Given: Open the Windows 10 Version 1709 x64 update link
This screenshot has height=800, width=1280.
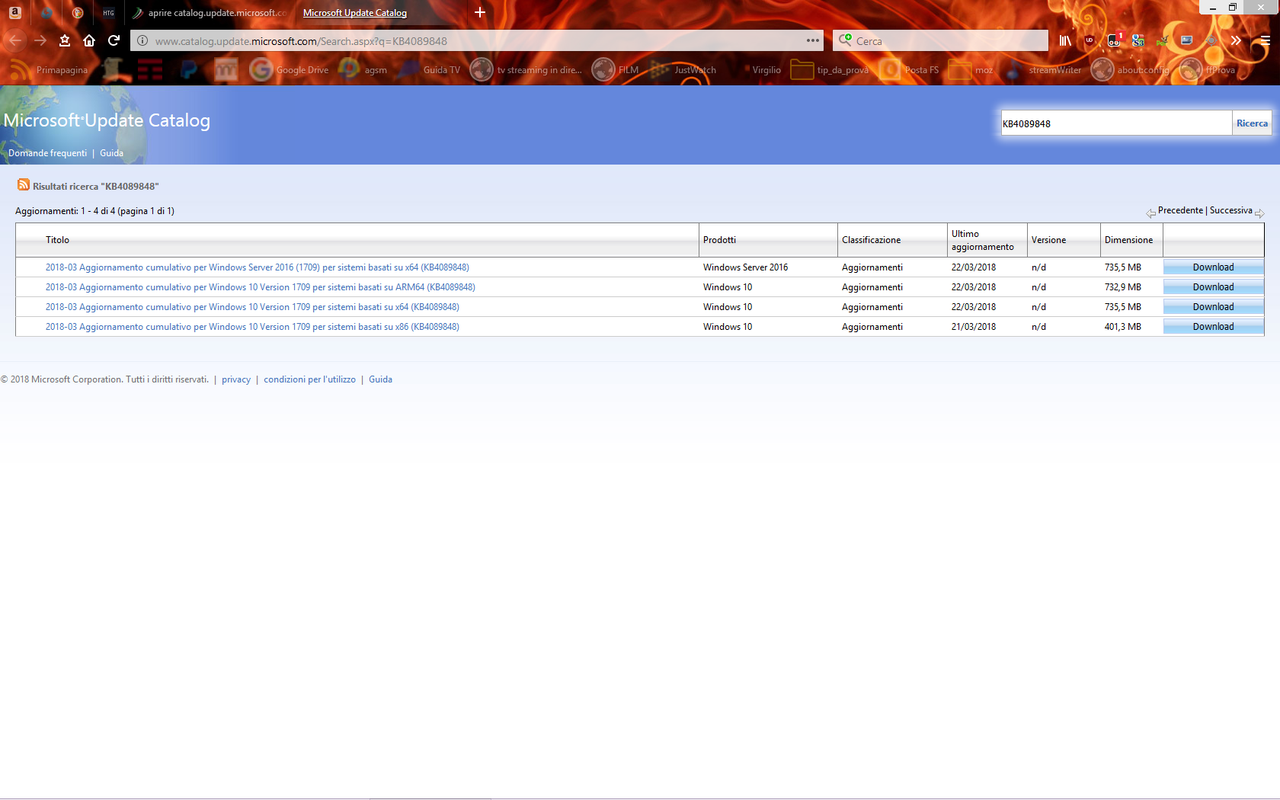Looking at the screenshot, I should pos(252,307).
